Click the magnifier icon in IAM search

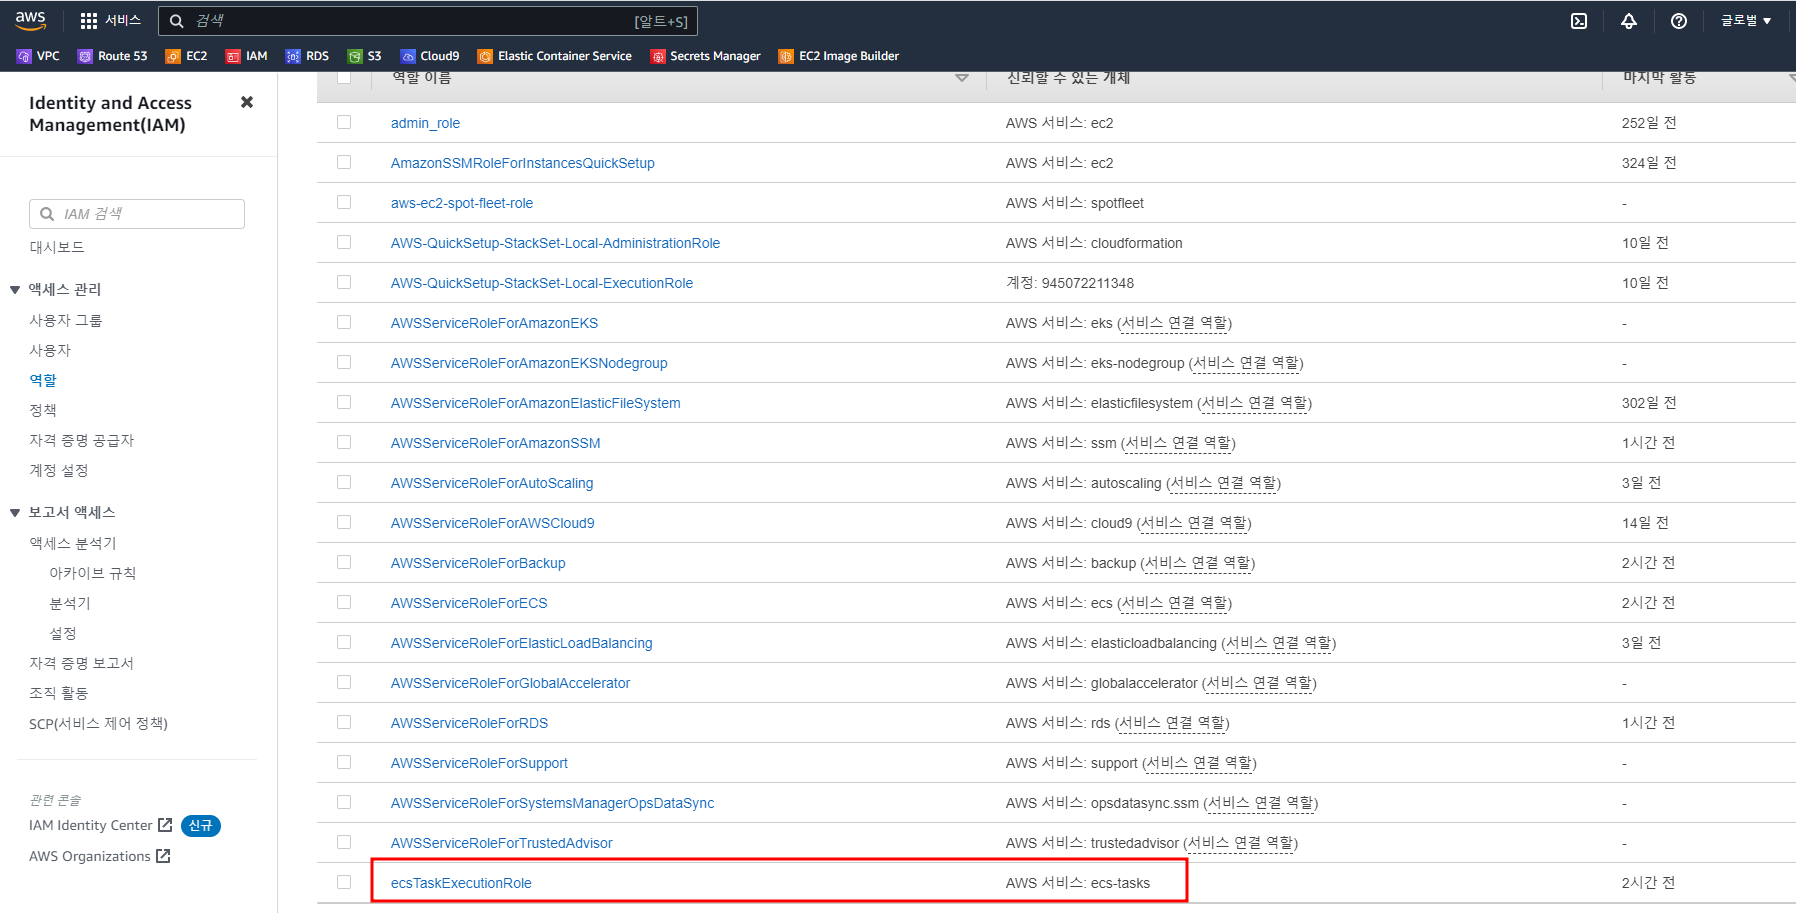click(x=47, y=214)
